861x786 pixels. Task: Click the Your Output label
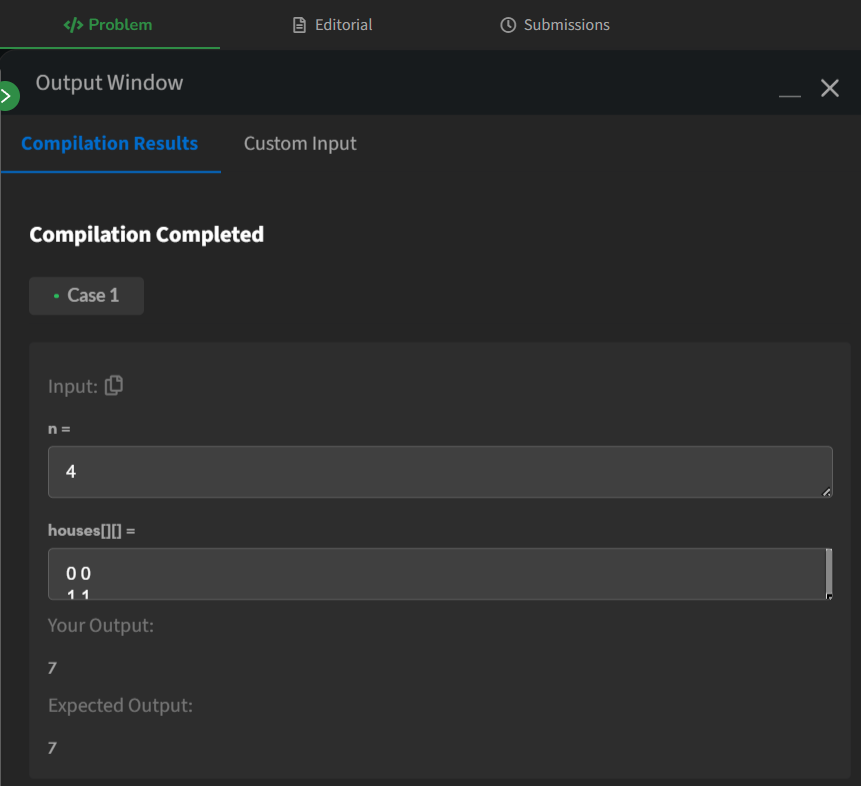[x=100, y=626]
